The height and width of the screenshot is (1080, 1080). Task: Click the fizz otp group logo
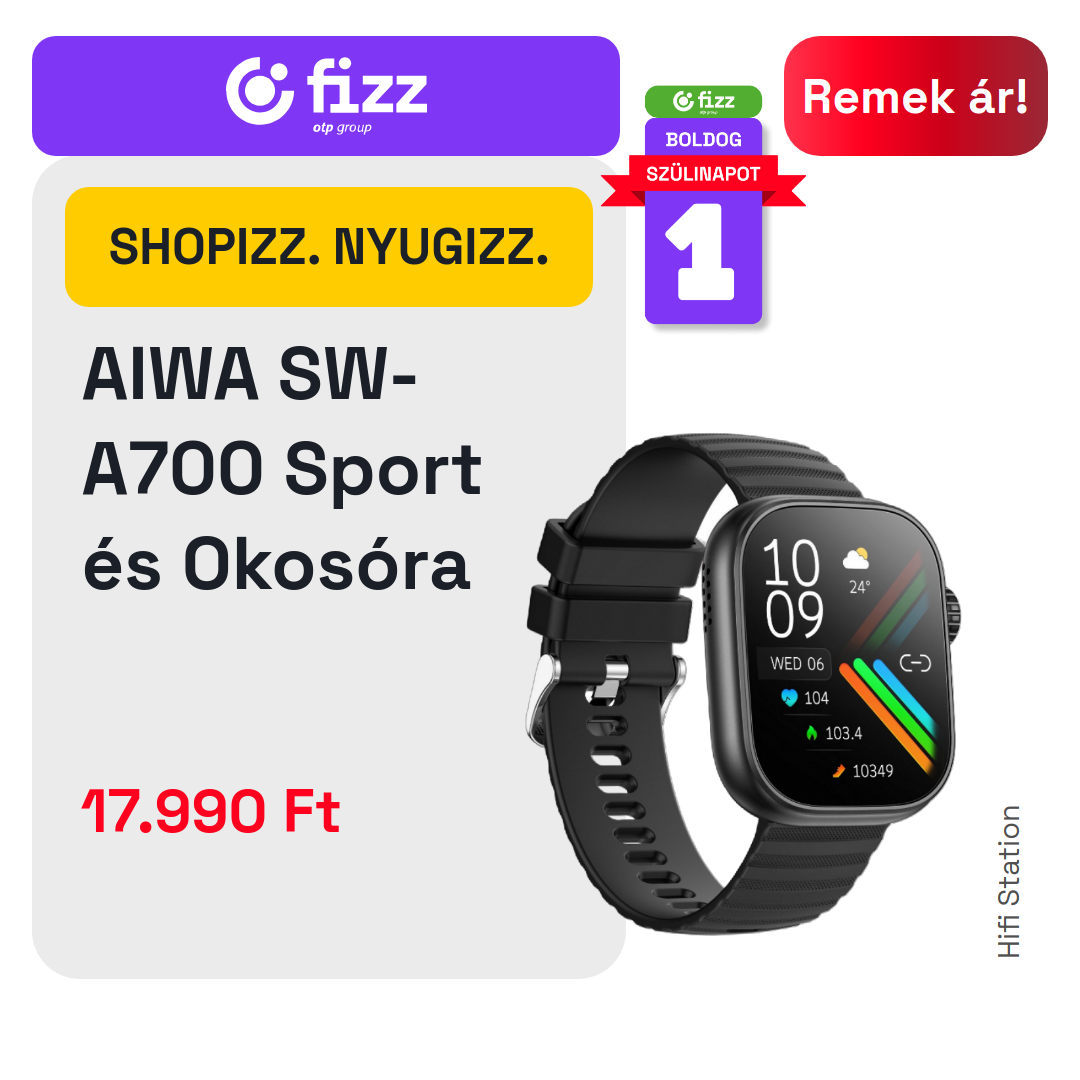coord(326,95)
